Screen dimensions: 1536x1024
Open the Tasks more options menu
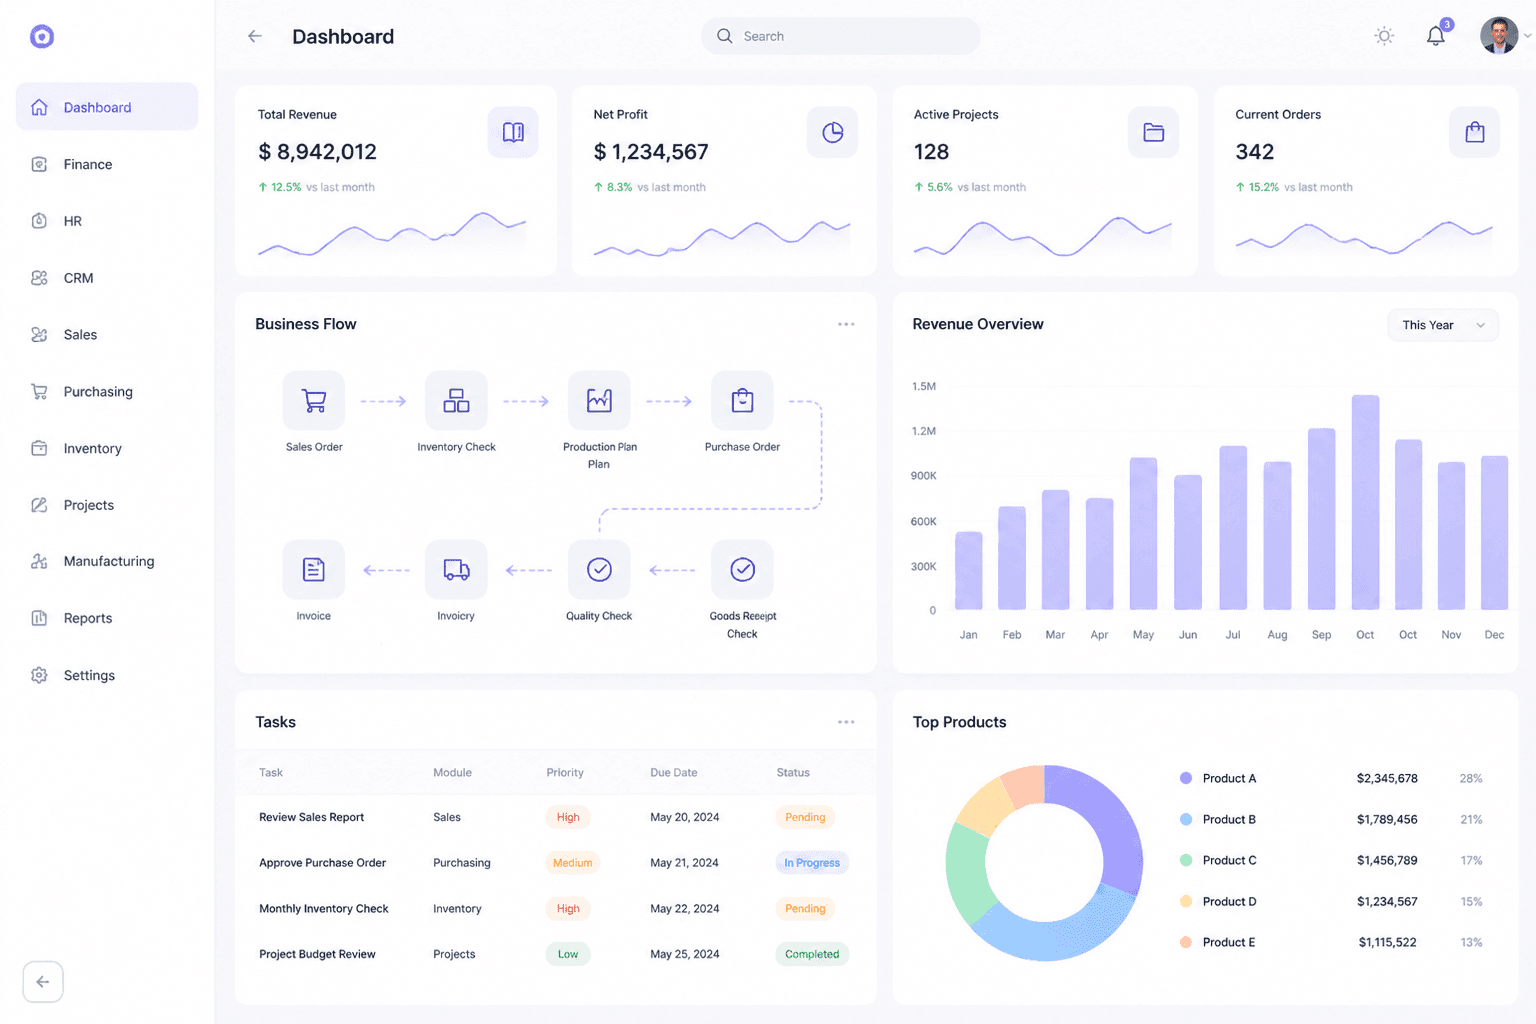click(846, 722)
